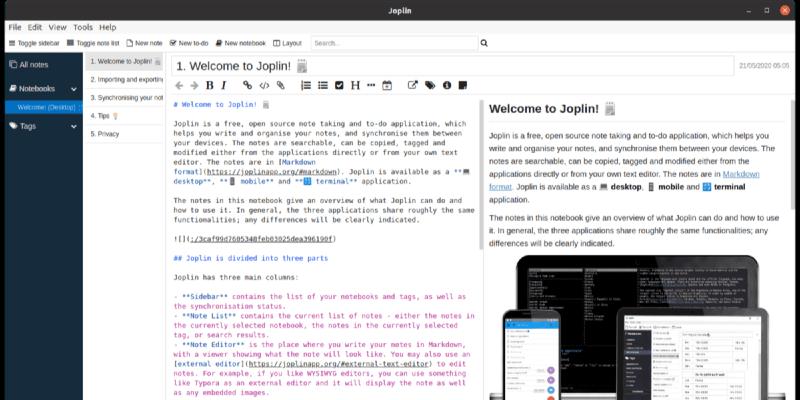Insert a checkbox list item from toolbar
800x400 pixels.
click(339, 86)
